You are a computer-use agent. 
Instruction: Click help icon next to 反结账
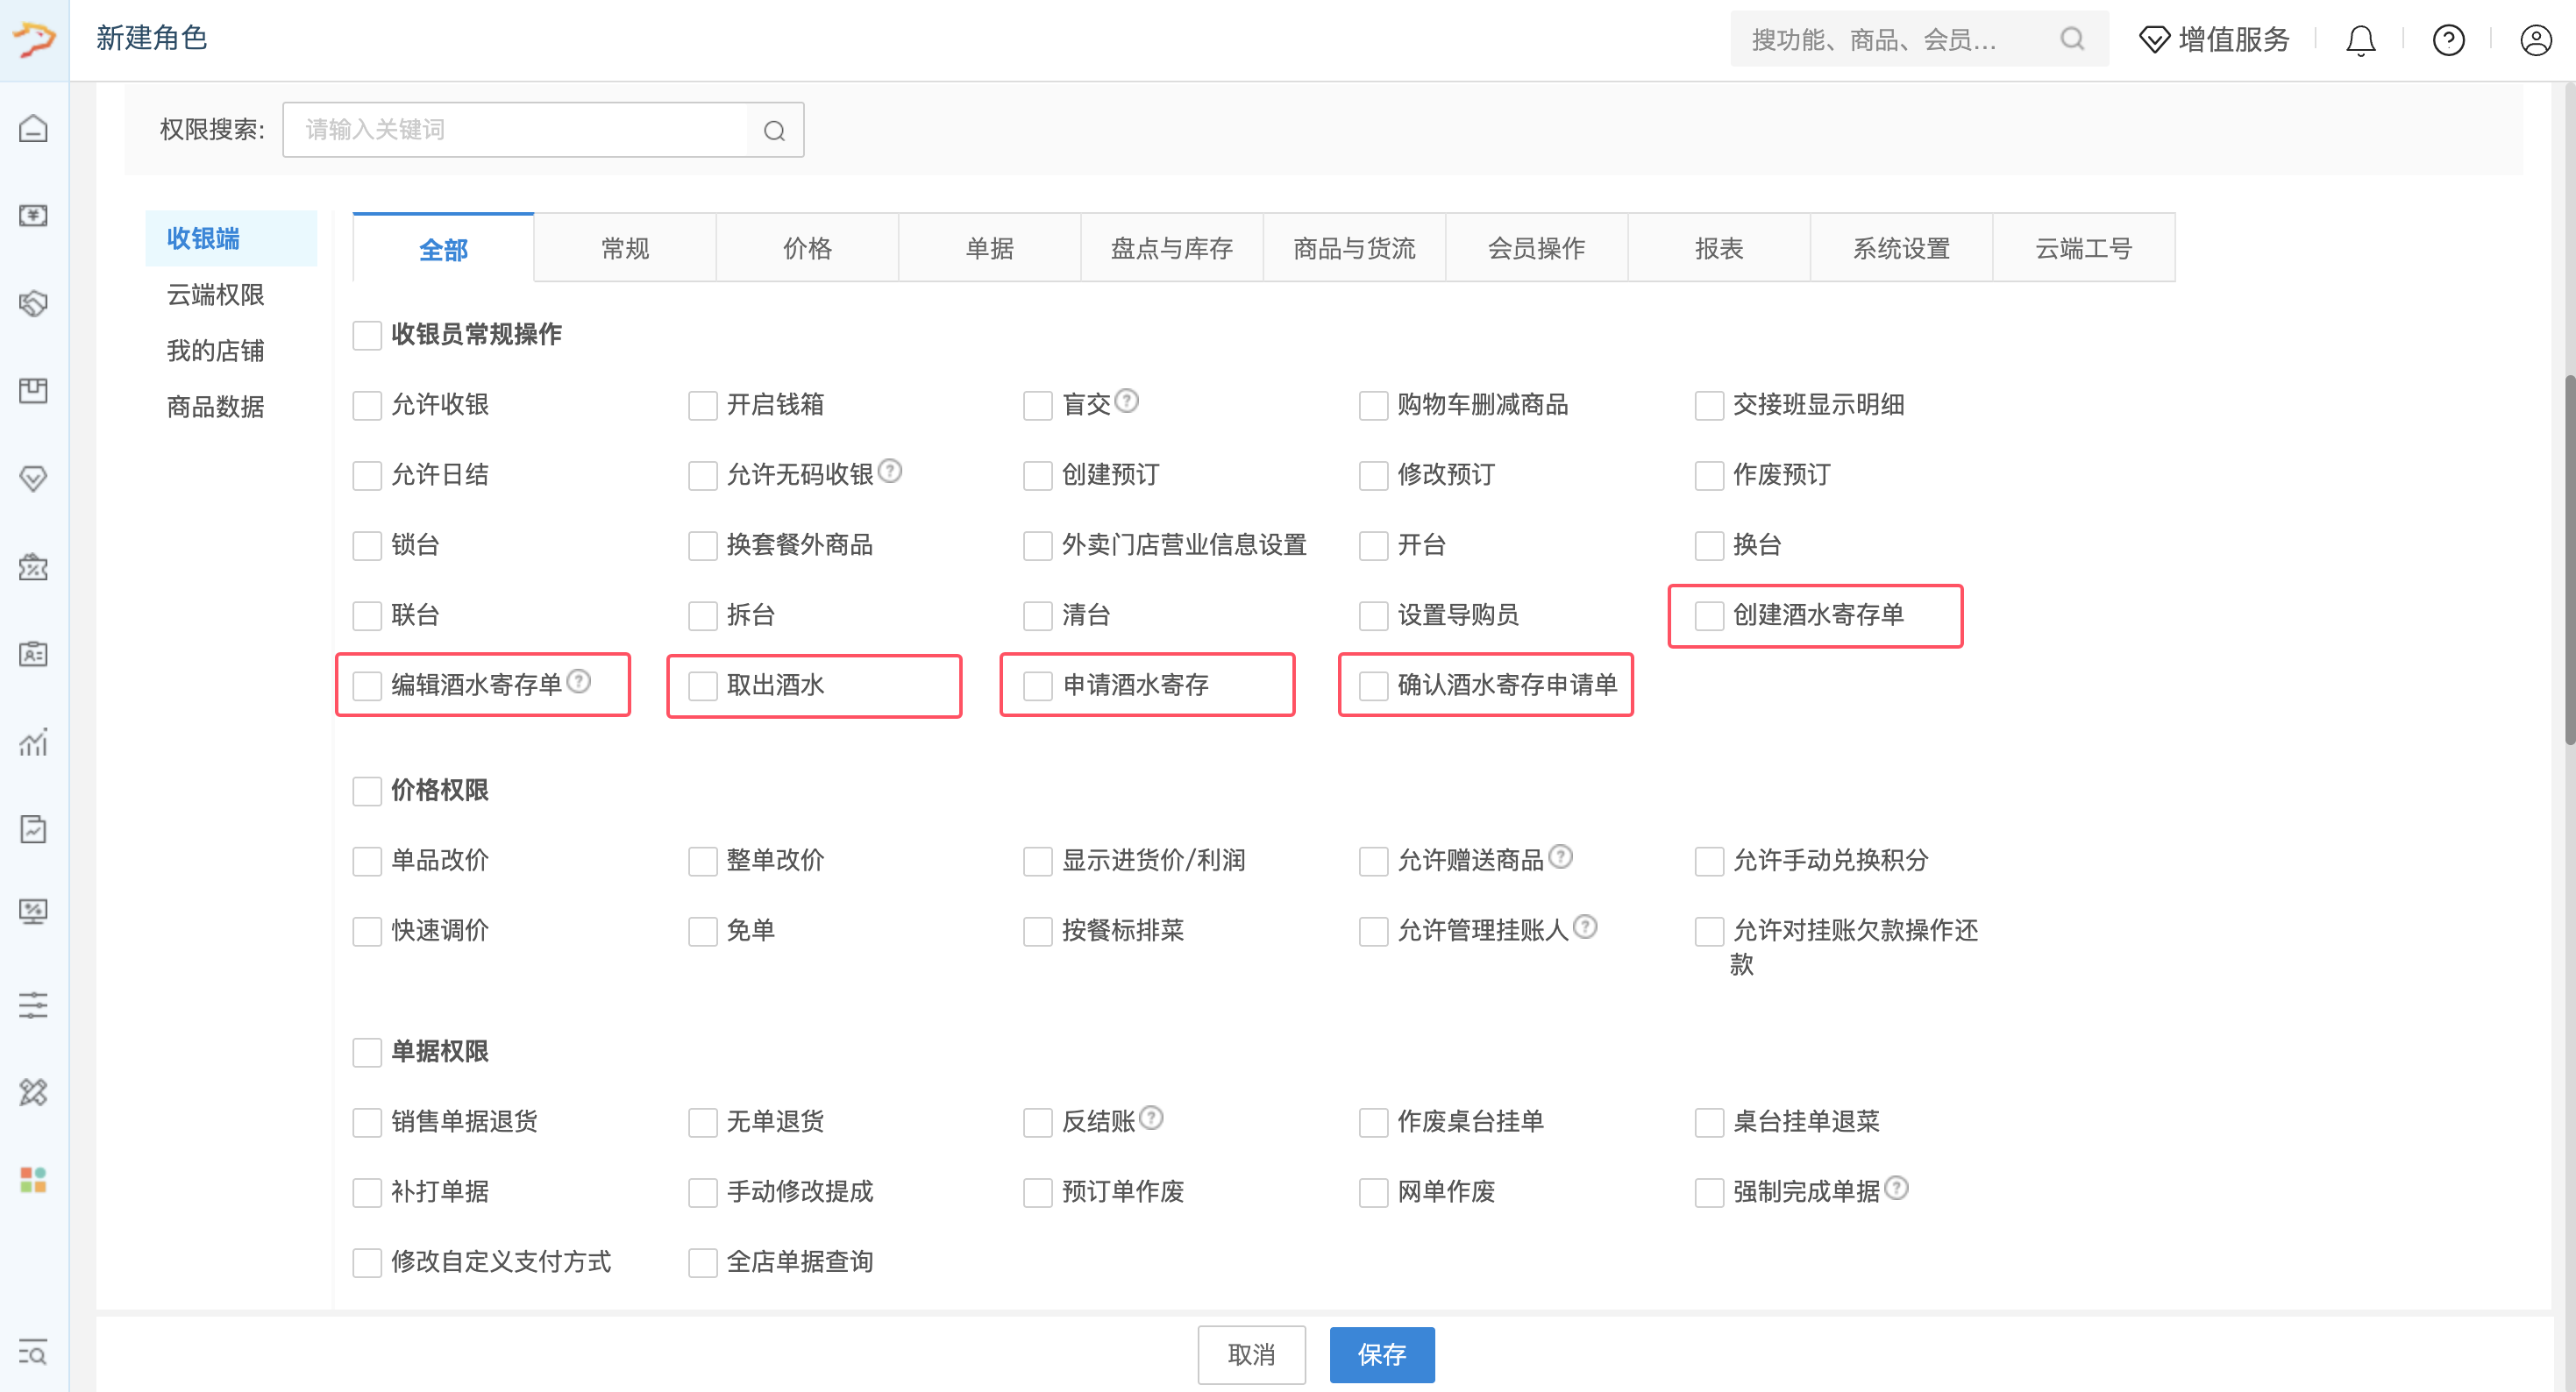pyautogui.click(x=1151, y=1118)
